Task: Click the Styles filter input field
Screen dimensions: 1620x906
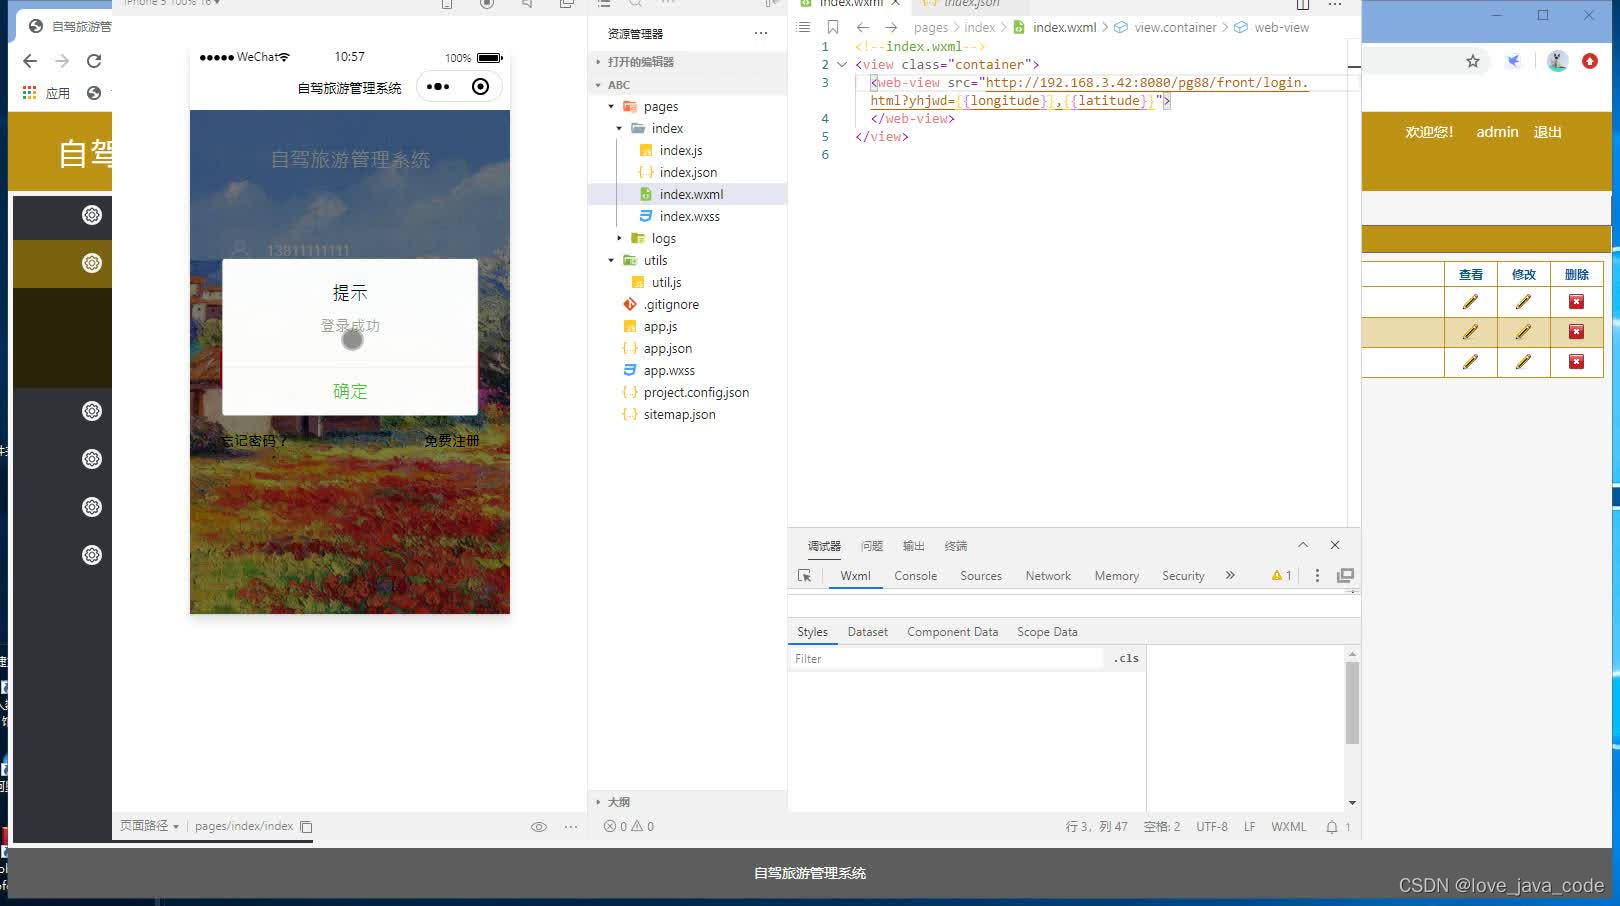Action: point(948,659)
